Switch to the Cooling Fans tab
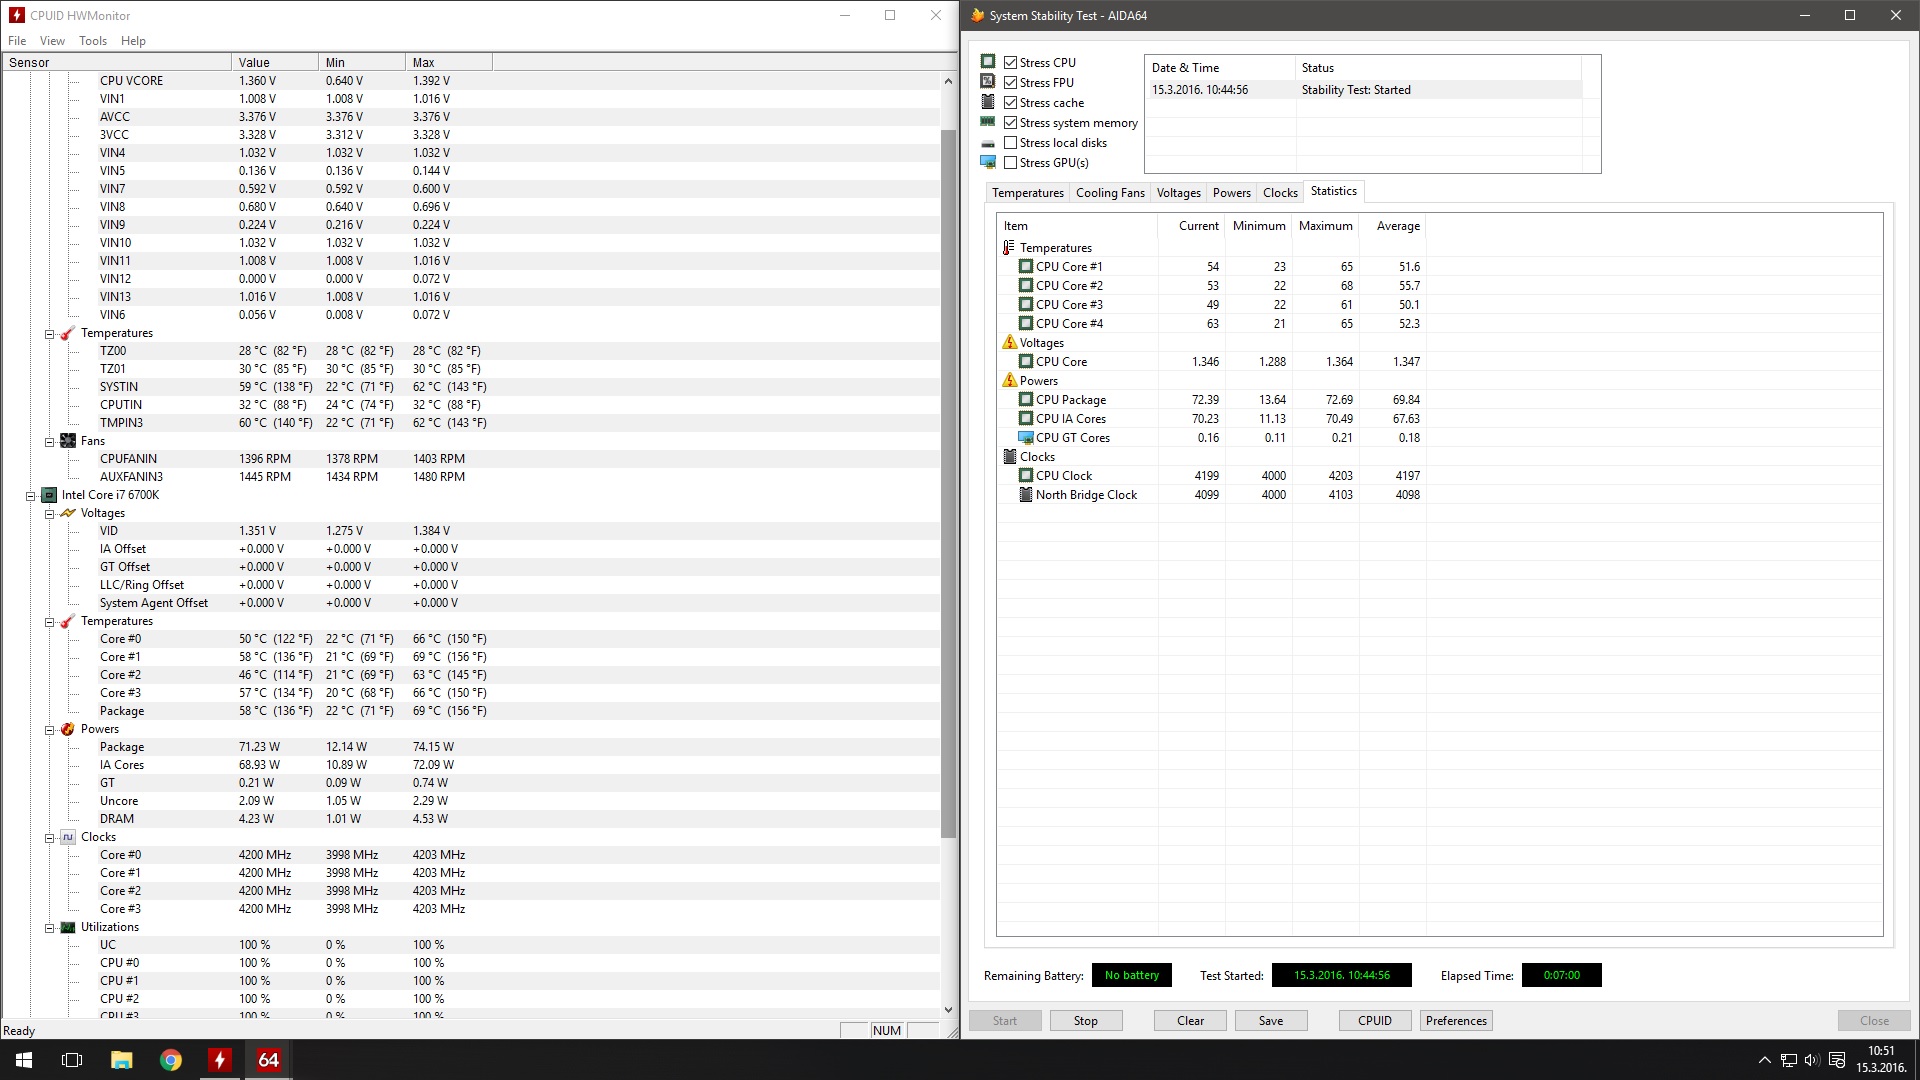The image size is (1920, 1080). 1109,193
